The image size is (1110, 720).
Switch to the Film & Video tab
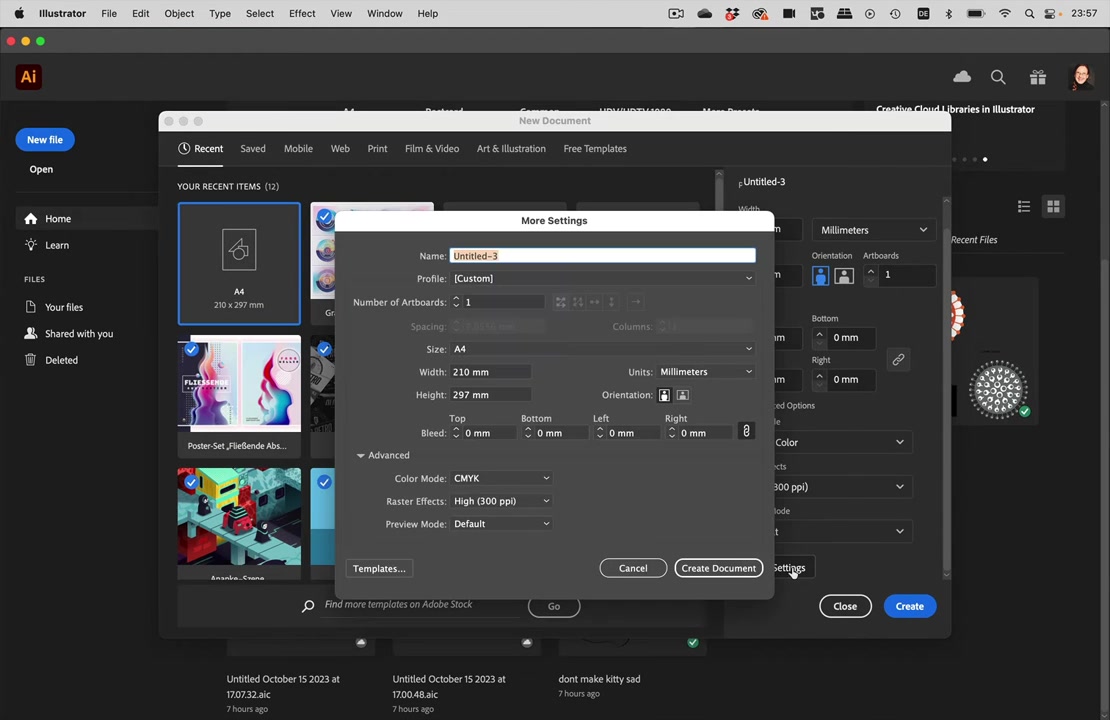click(432, 149)
